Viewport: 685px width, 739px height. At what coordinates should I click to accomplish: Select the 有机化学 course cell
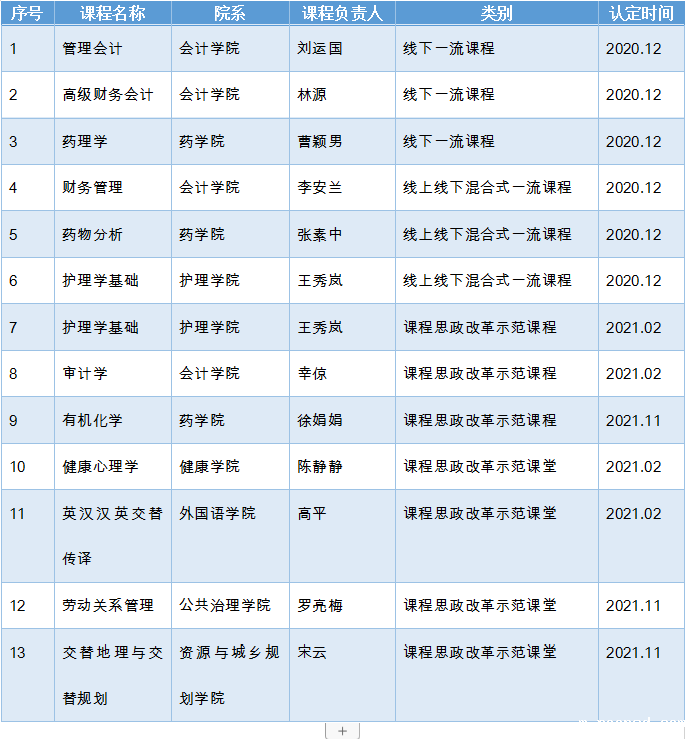93,420
